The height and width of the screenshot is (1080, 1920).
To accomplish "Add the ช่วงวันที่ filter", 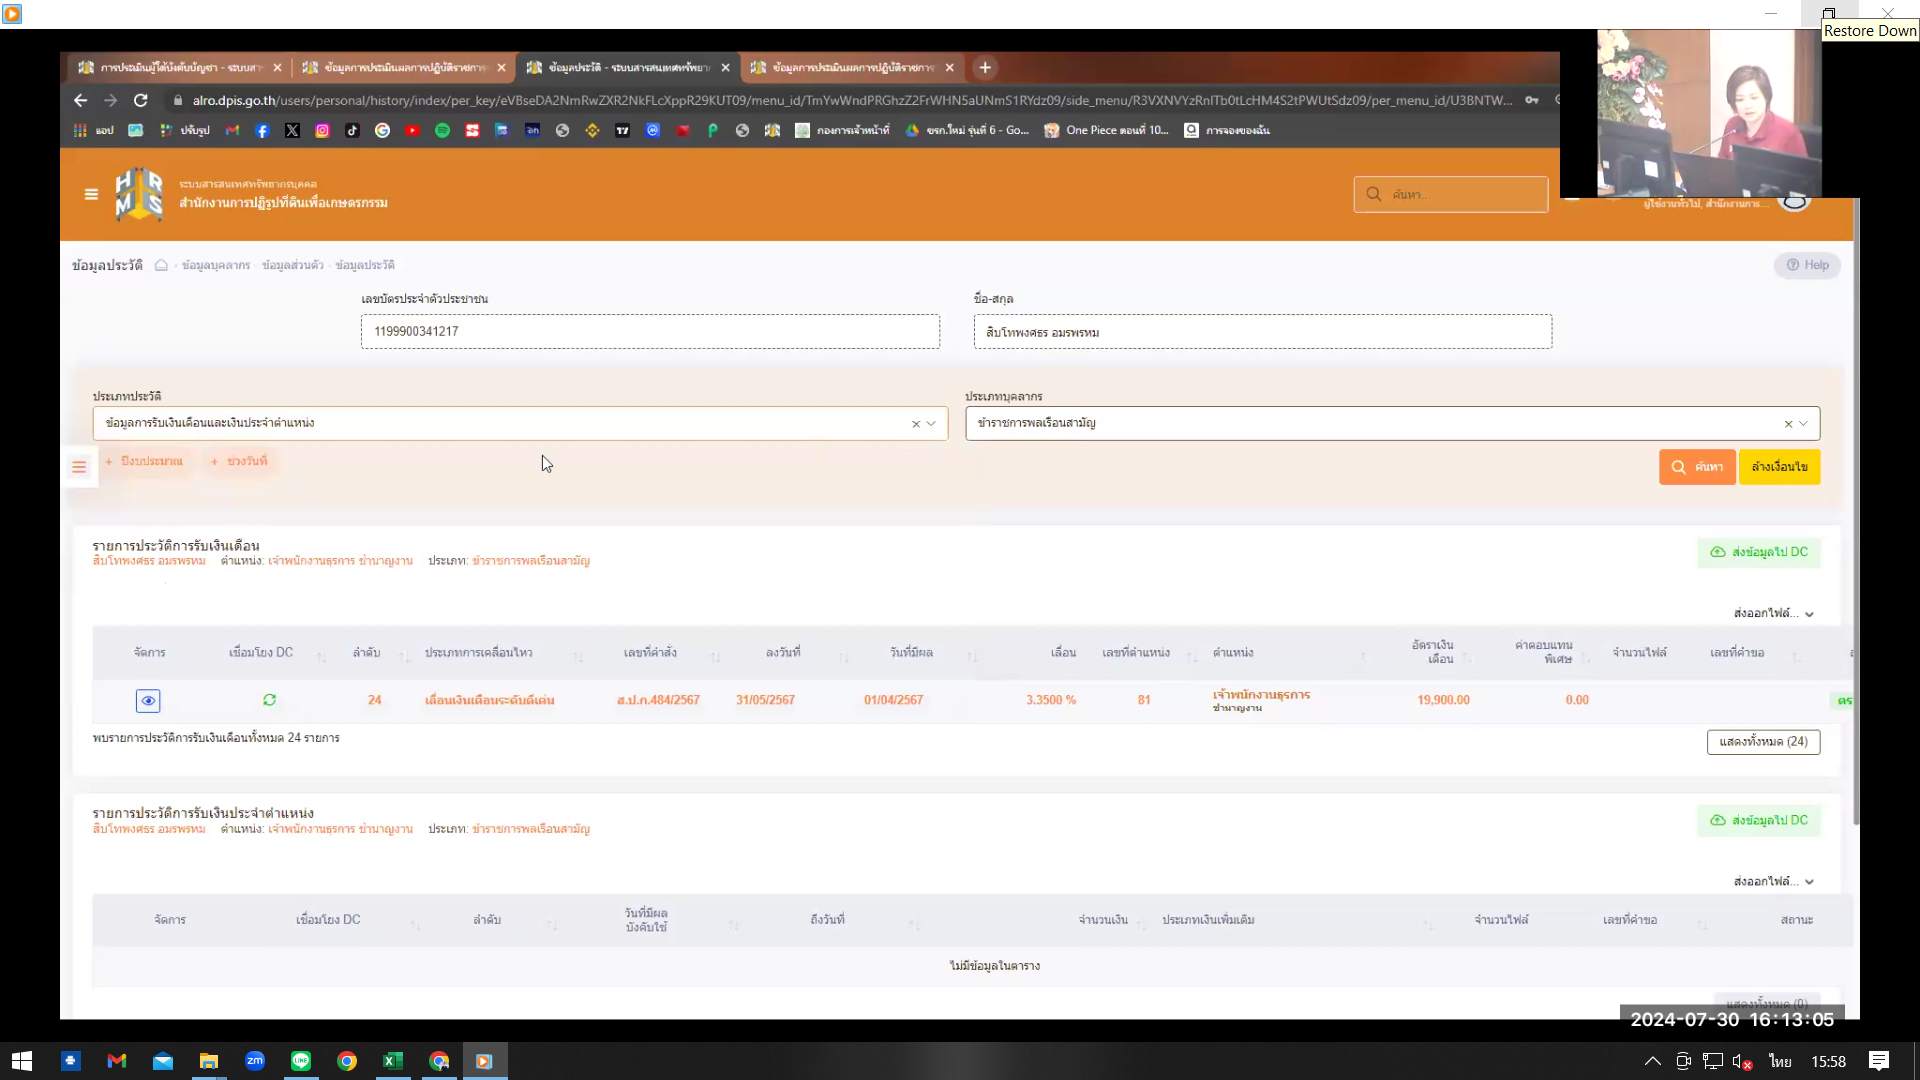I will coord(239,461).
